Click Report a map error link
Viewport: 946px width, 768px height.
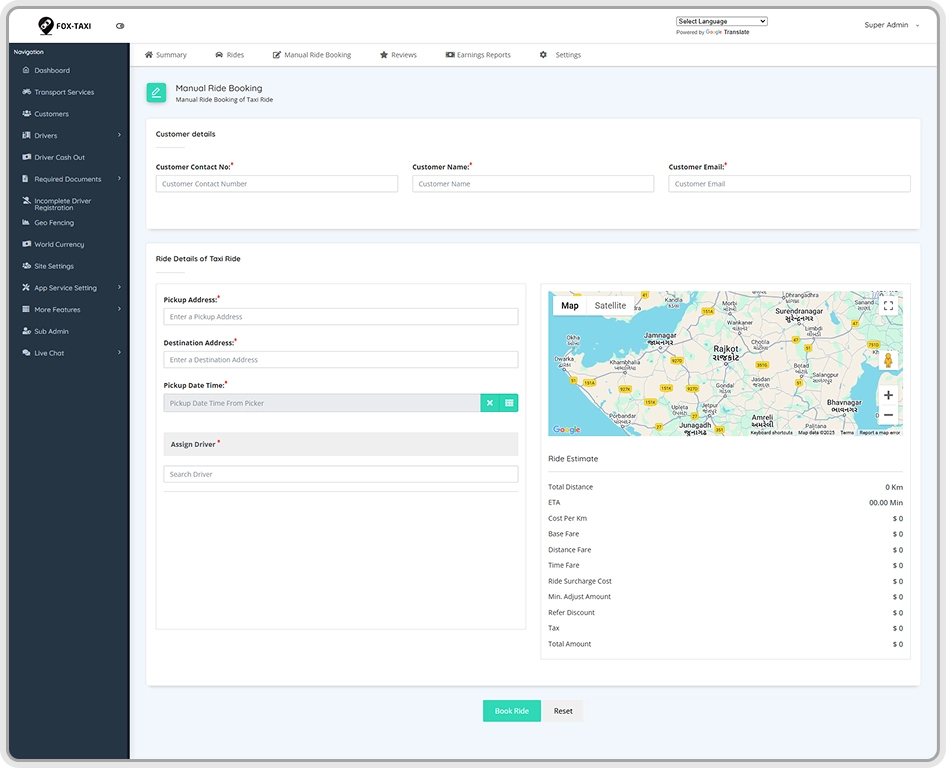879,433
